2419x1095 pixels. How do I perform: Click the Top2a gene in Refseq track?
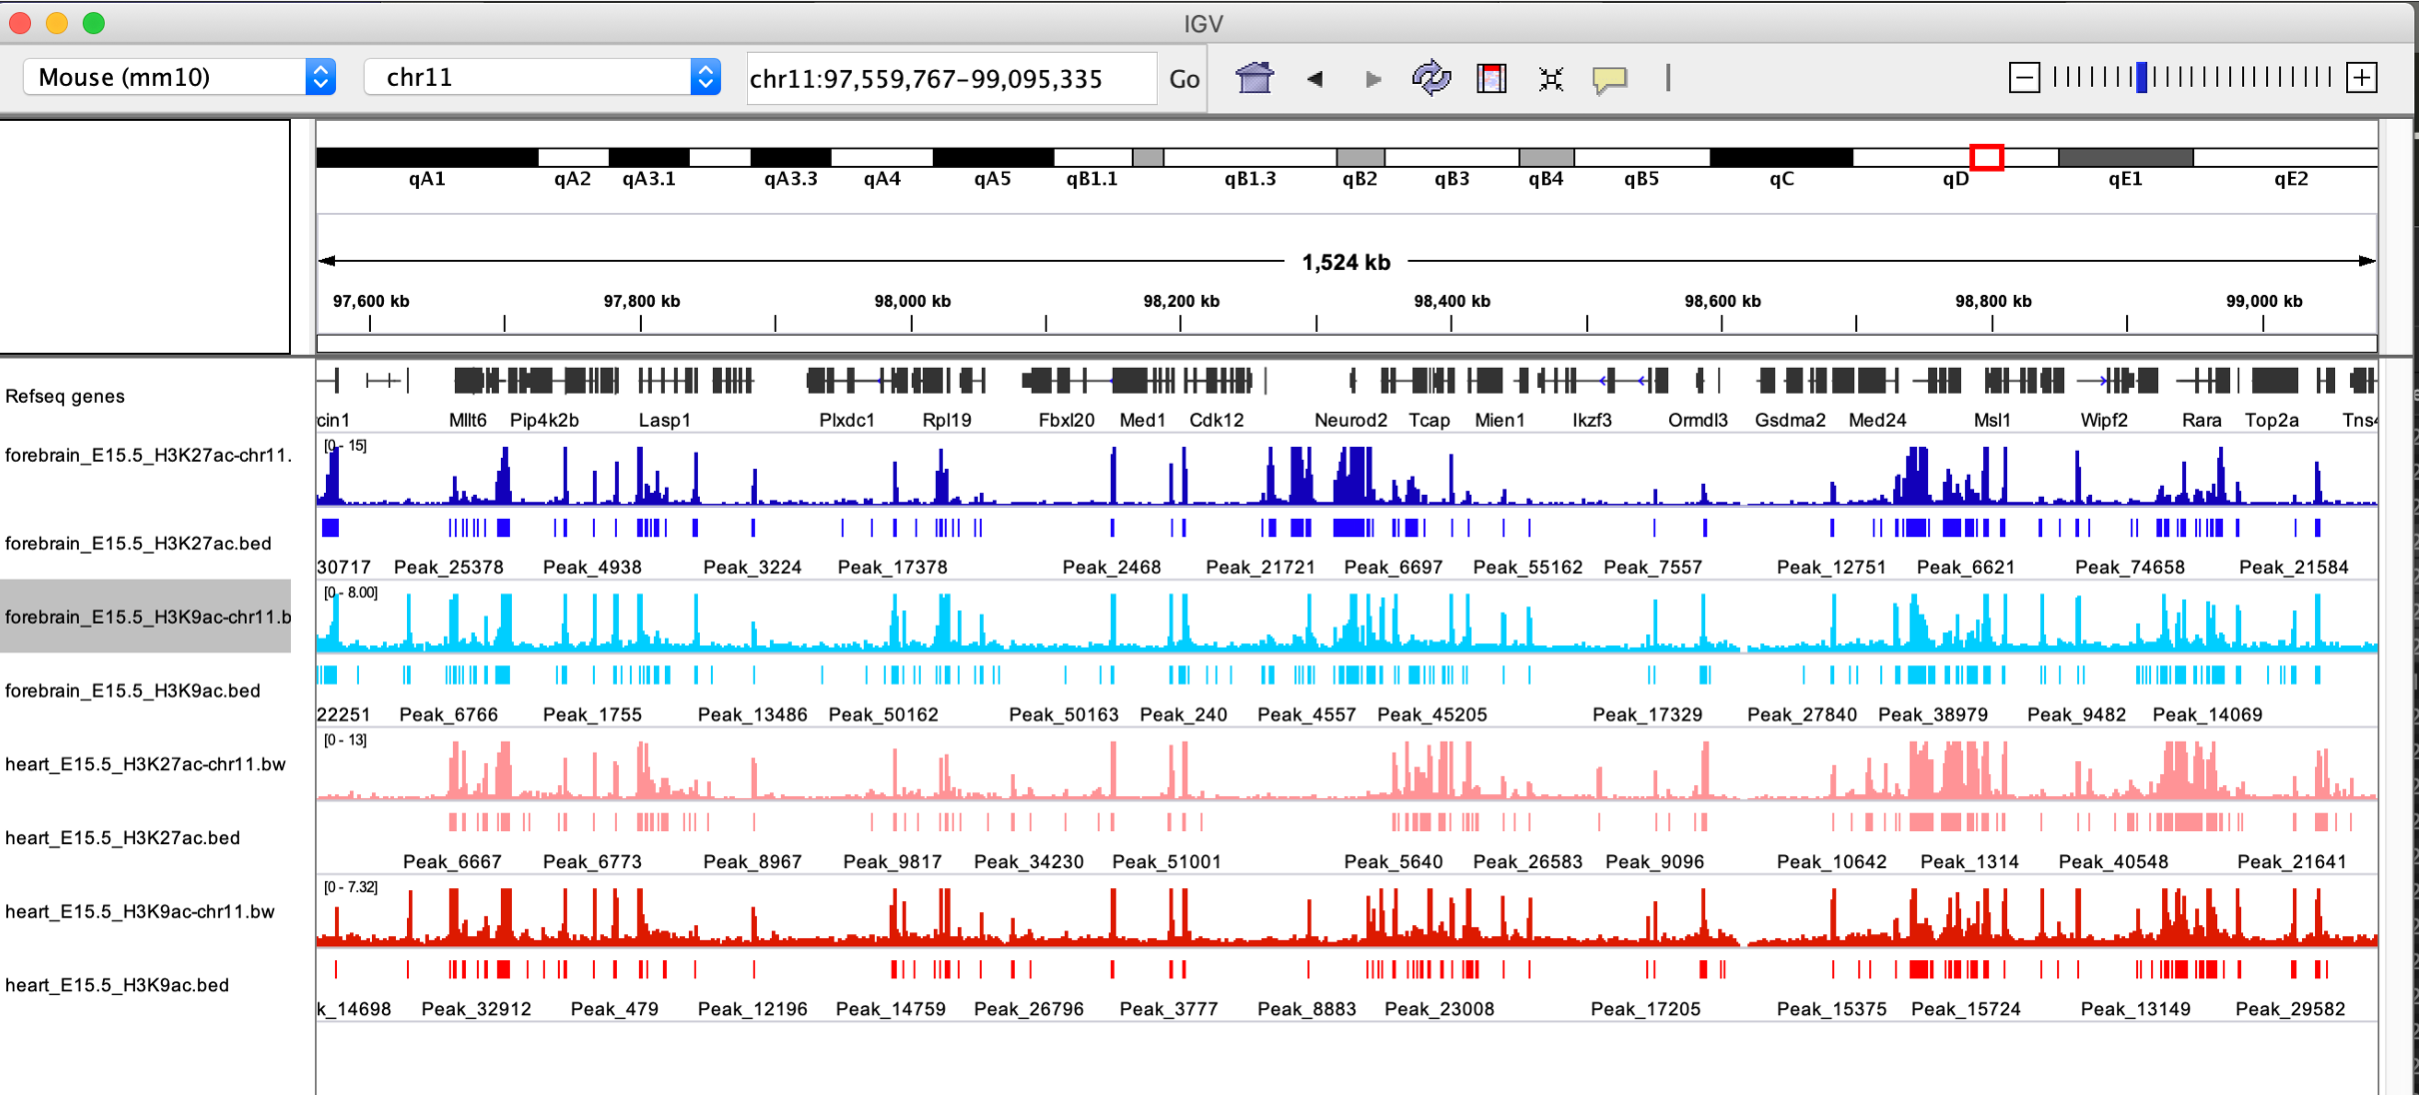click(x=2273, y=381)
